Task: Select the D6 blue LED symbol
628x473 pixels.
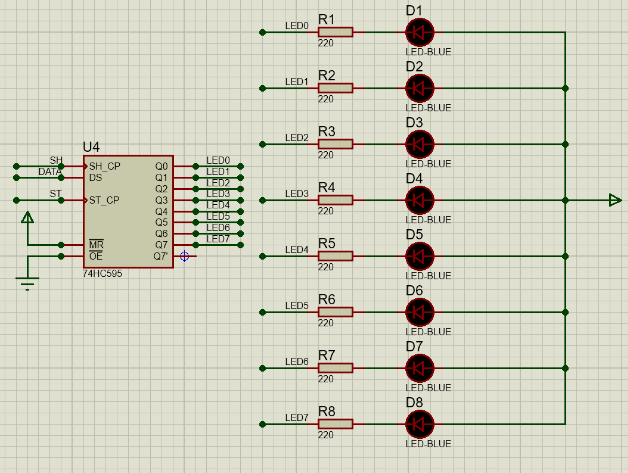Action: [420, 312]
